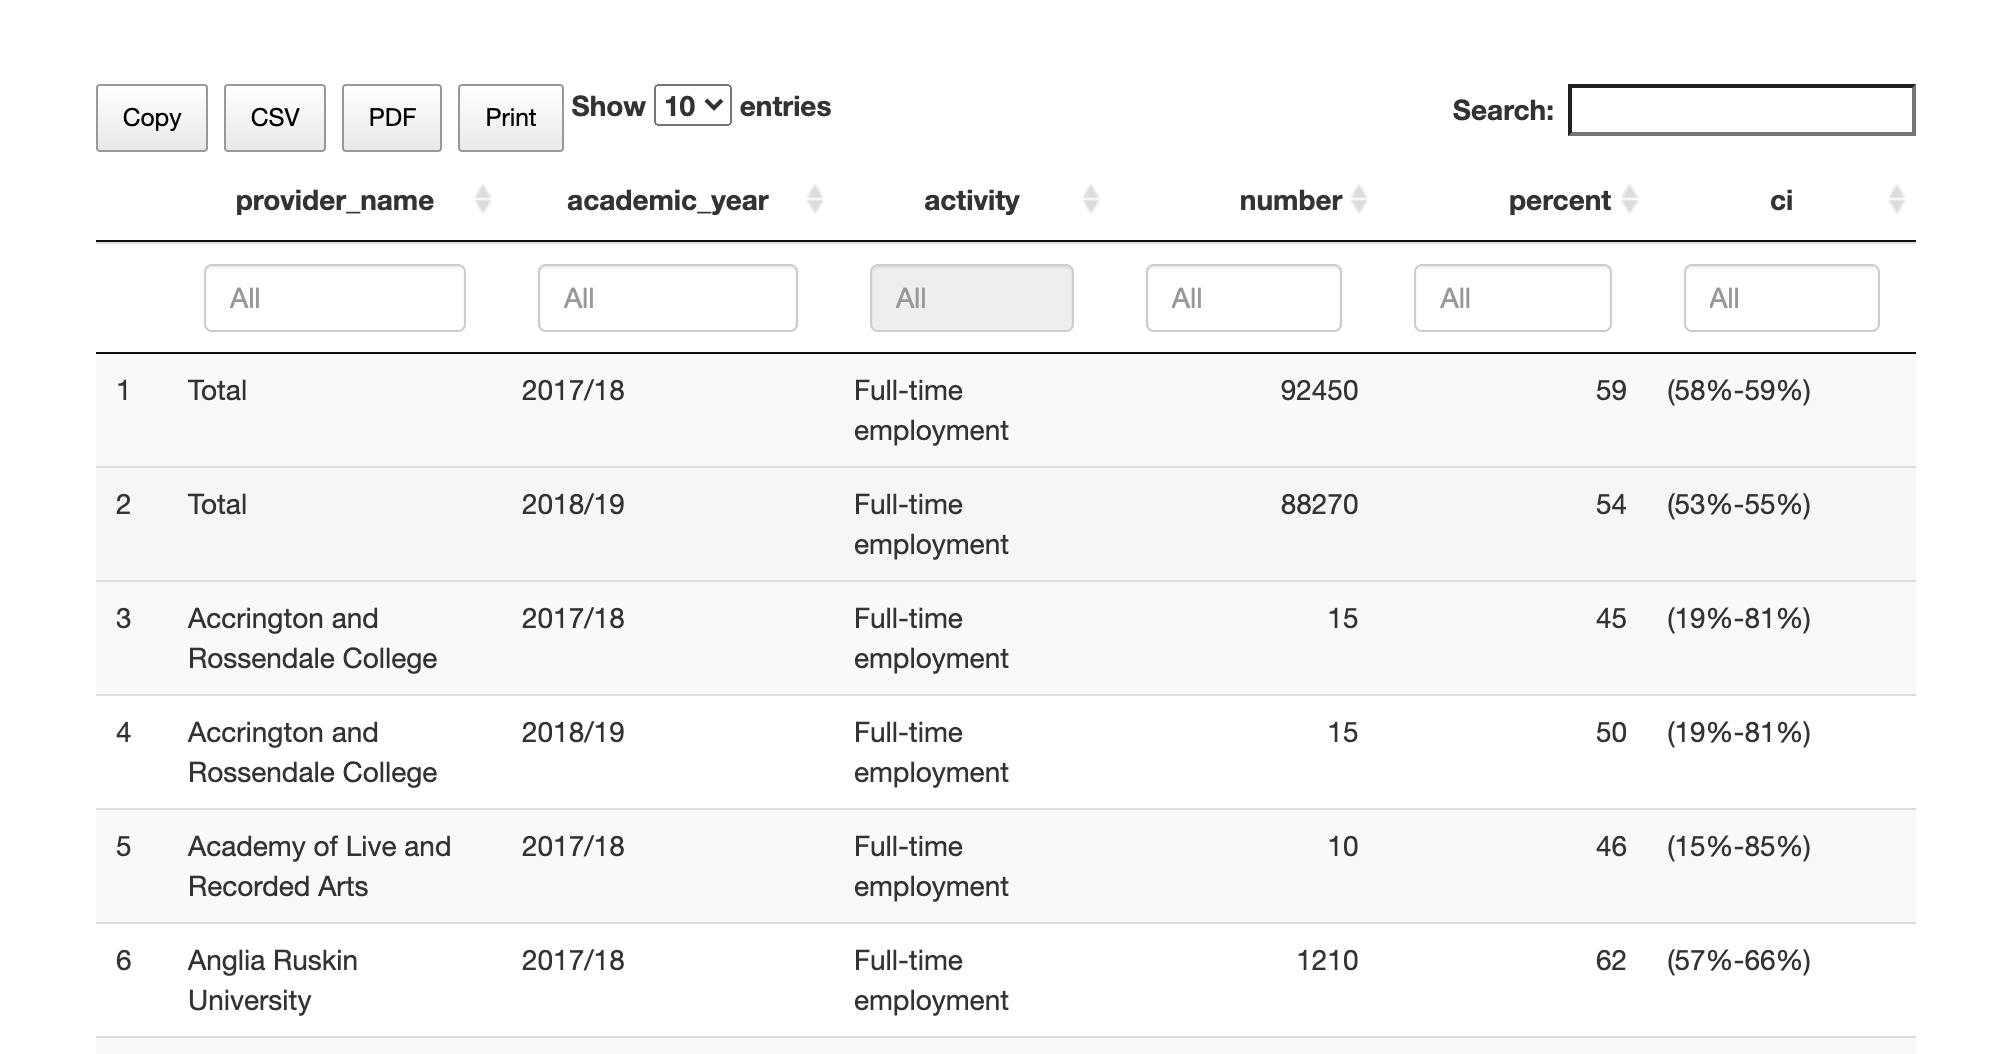Click the Copy button

(151, 117)
